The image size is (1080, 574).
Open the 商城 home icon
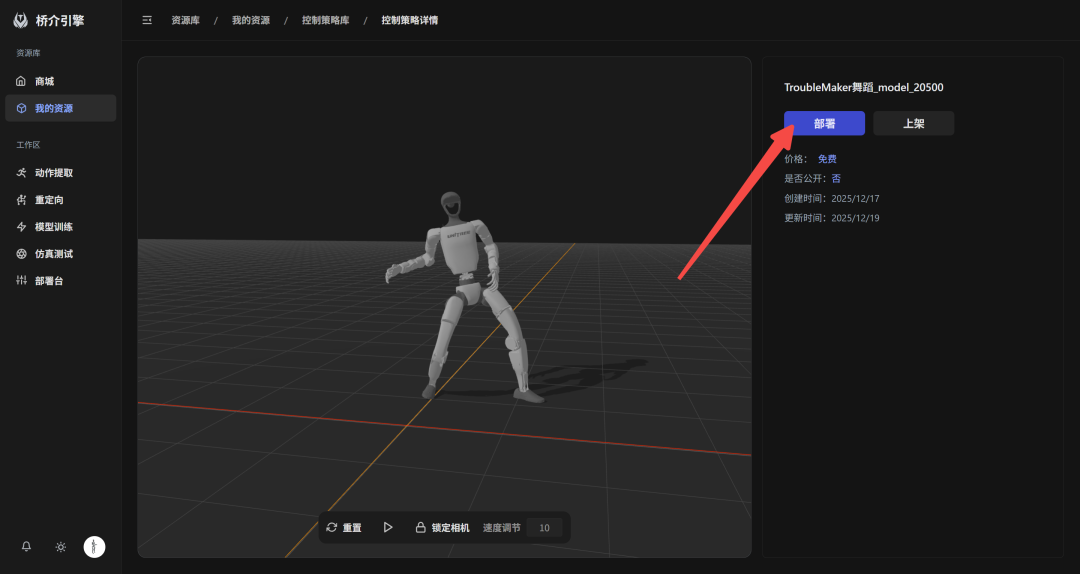(x=21, y=81)
